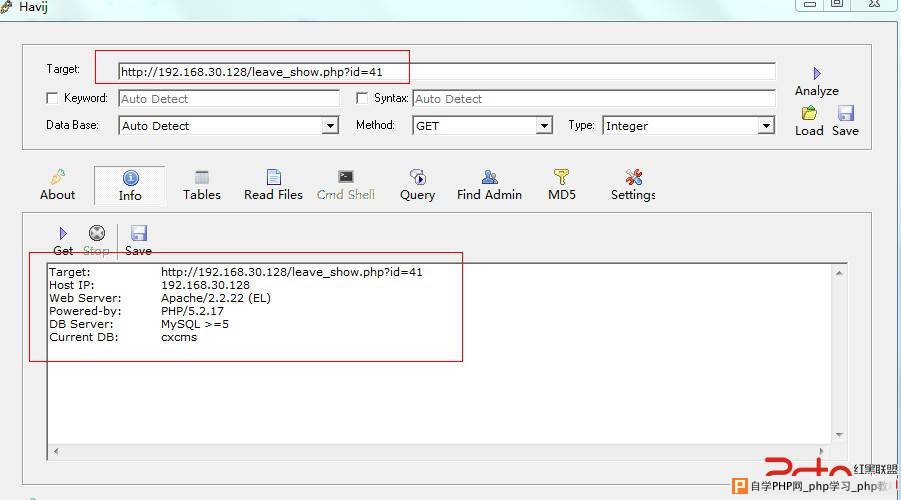The height and width of the screenshot is (500, 901).
Task: Open the Query section
Action: tap(417, 185)
